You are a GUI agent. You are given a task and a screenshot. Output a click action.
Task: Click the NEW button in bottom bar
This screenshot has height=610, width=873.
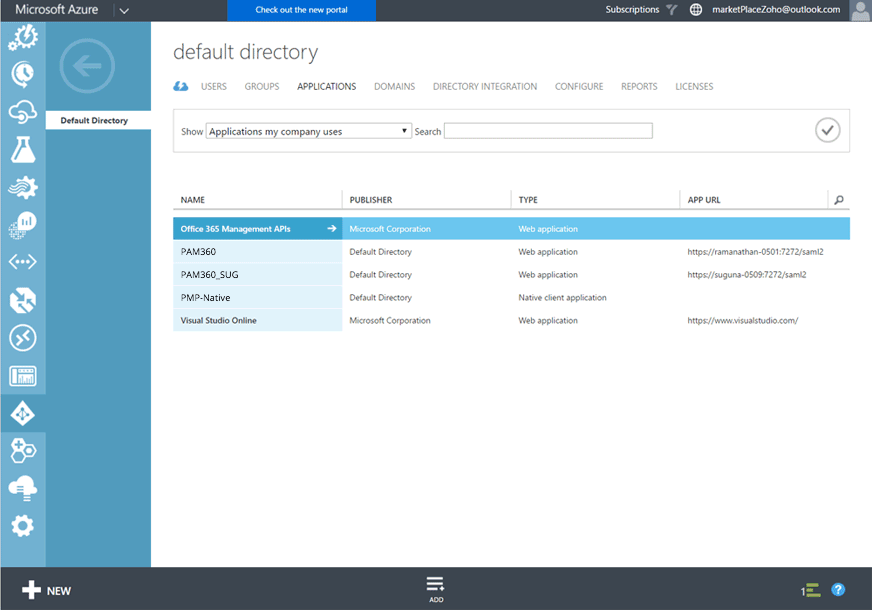tap(46, 590)
